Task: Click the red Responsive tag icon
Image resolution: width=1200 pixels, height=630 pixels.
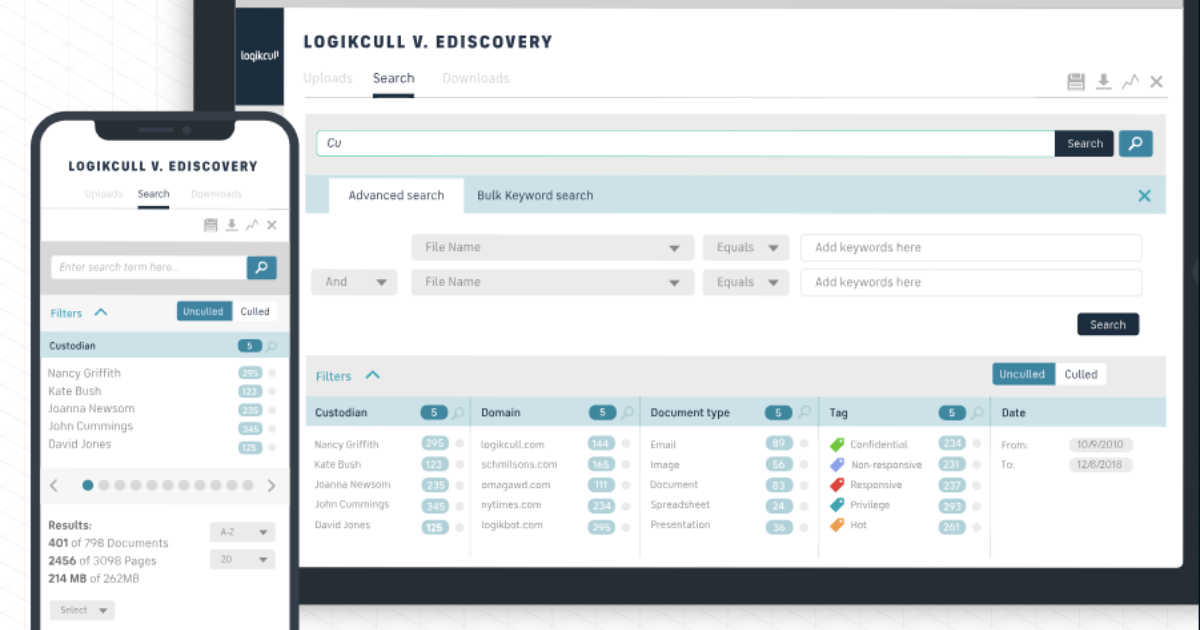Action: 837,485
